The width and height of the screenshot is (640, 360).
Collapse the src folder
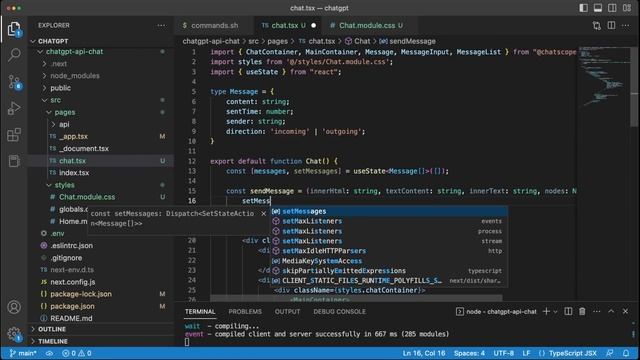[x=56, y=100]
